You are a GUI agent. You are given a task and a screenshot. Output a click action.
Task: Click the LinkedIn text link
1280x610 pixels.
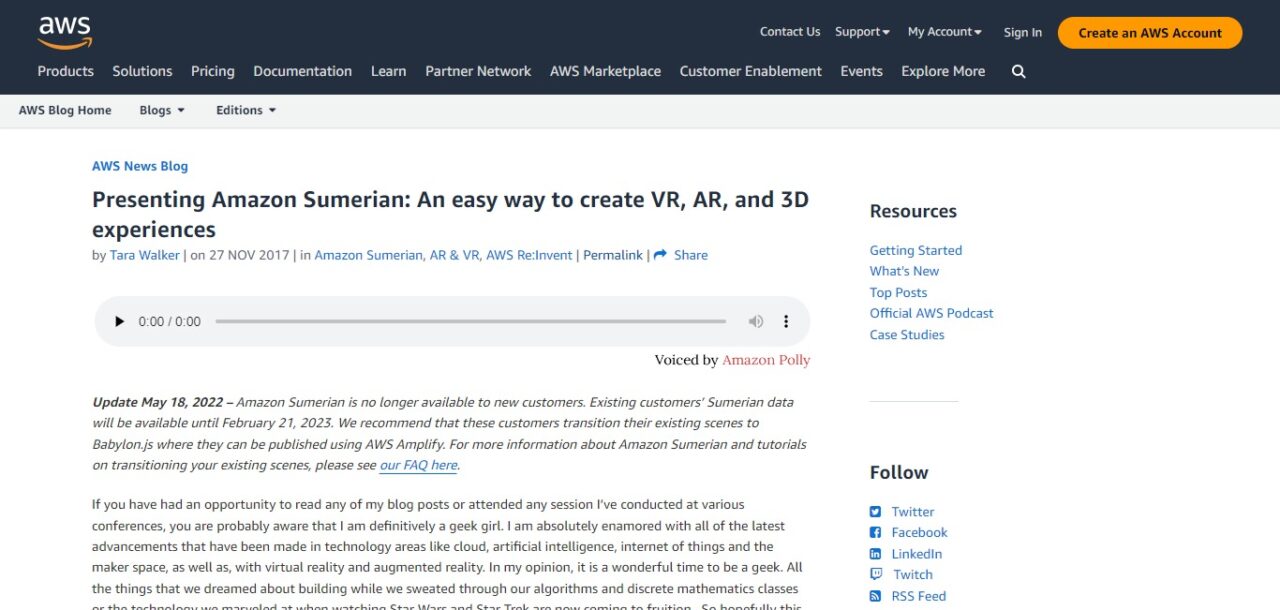click(917, 554)
